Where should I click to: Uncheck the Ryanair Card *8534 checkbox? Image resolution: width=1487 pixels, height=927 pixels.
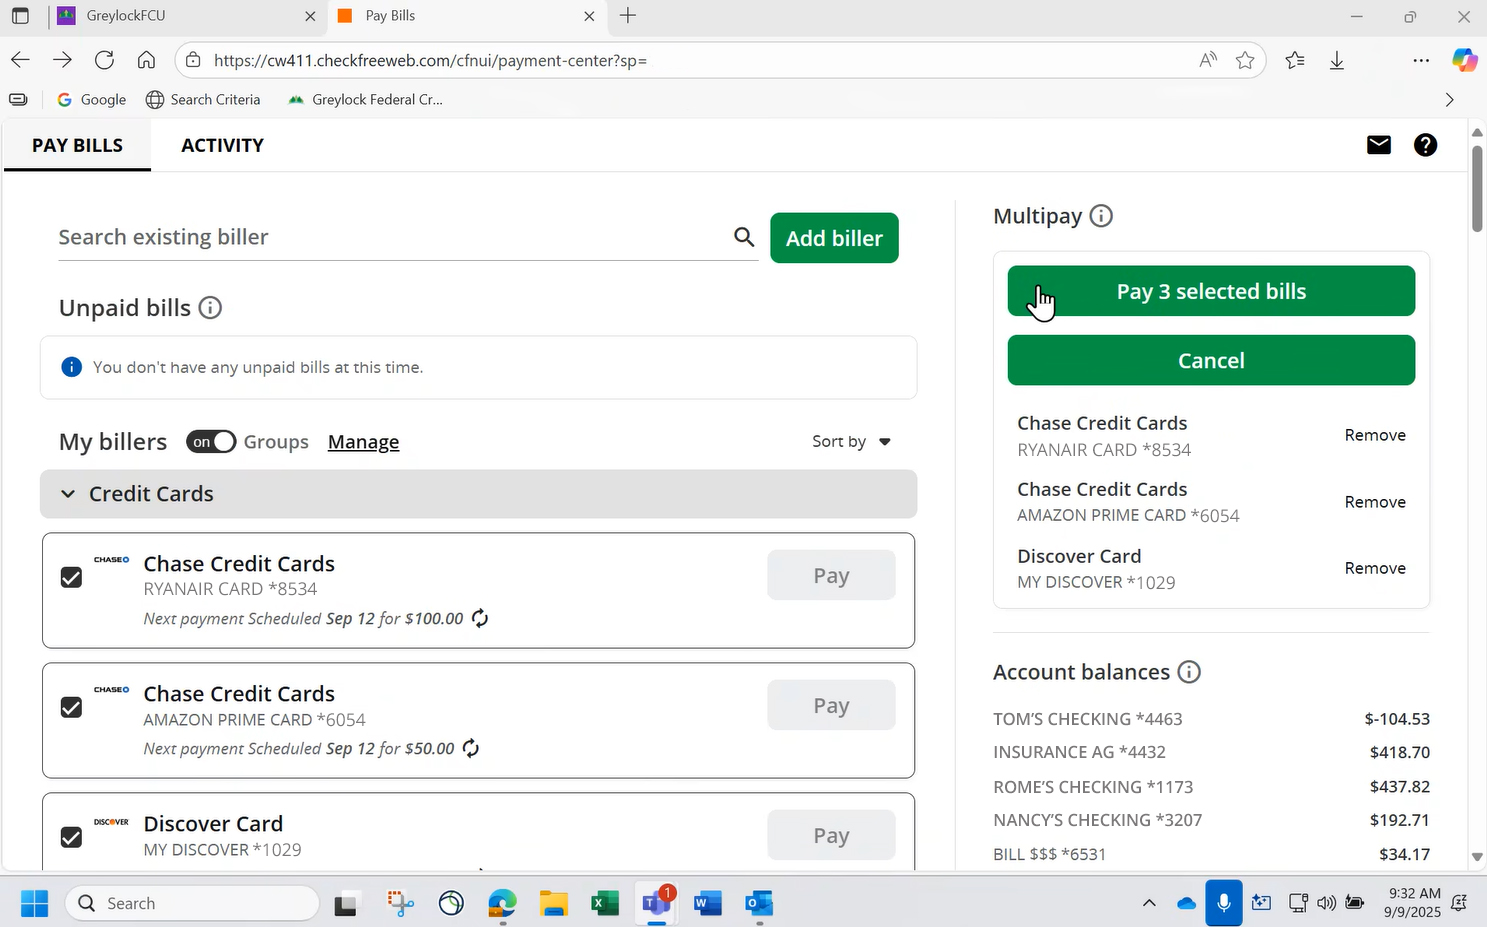(x=71, y=577)
